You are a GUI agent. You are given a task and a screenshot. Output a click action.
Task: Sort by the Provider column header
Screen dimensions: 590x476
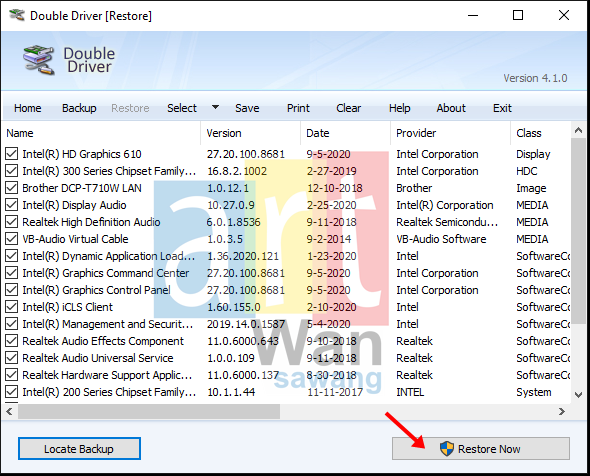pyautogui.click(x=450, y=133)
